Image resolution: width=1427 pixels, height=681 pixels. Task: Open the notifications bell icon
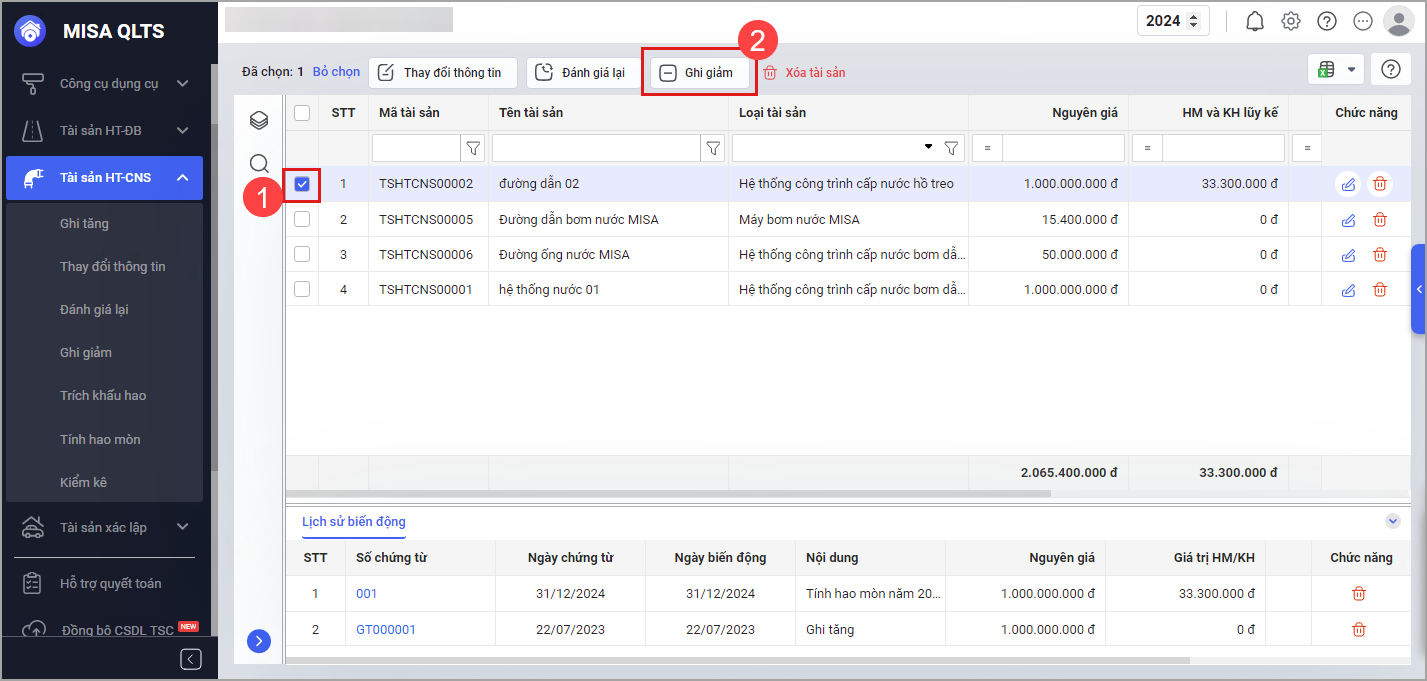click(1255, 21)
